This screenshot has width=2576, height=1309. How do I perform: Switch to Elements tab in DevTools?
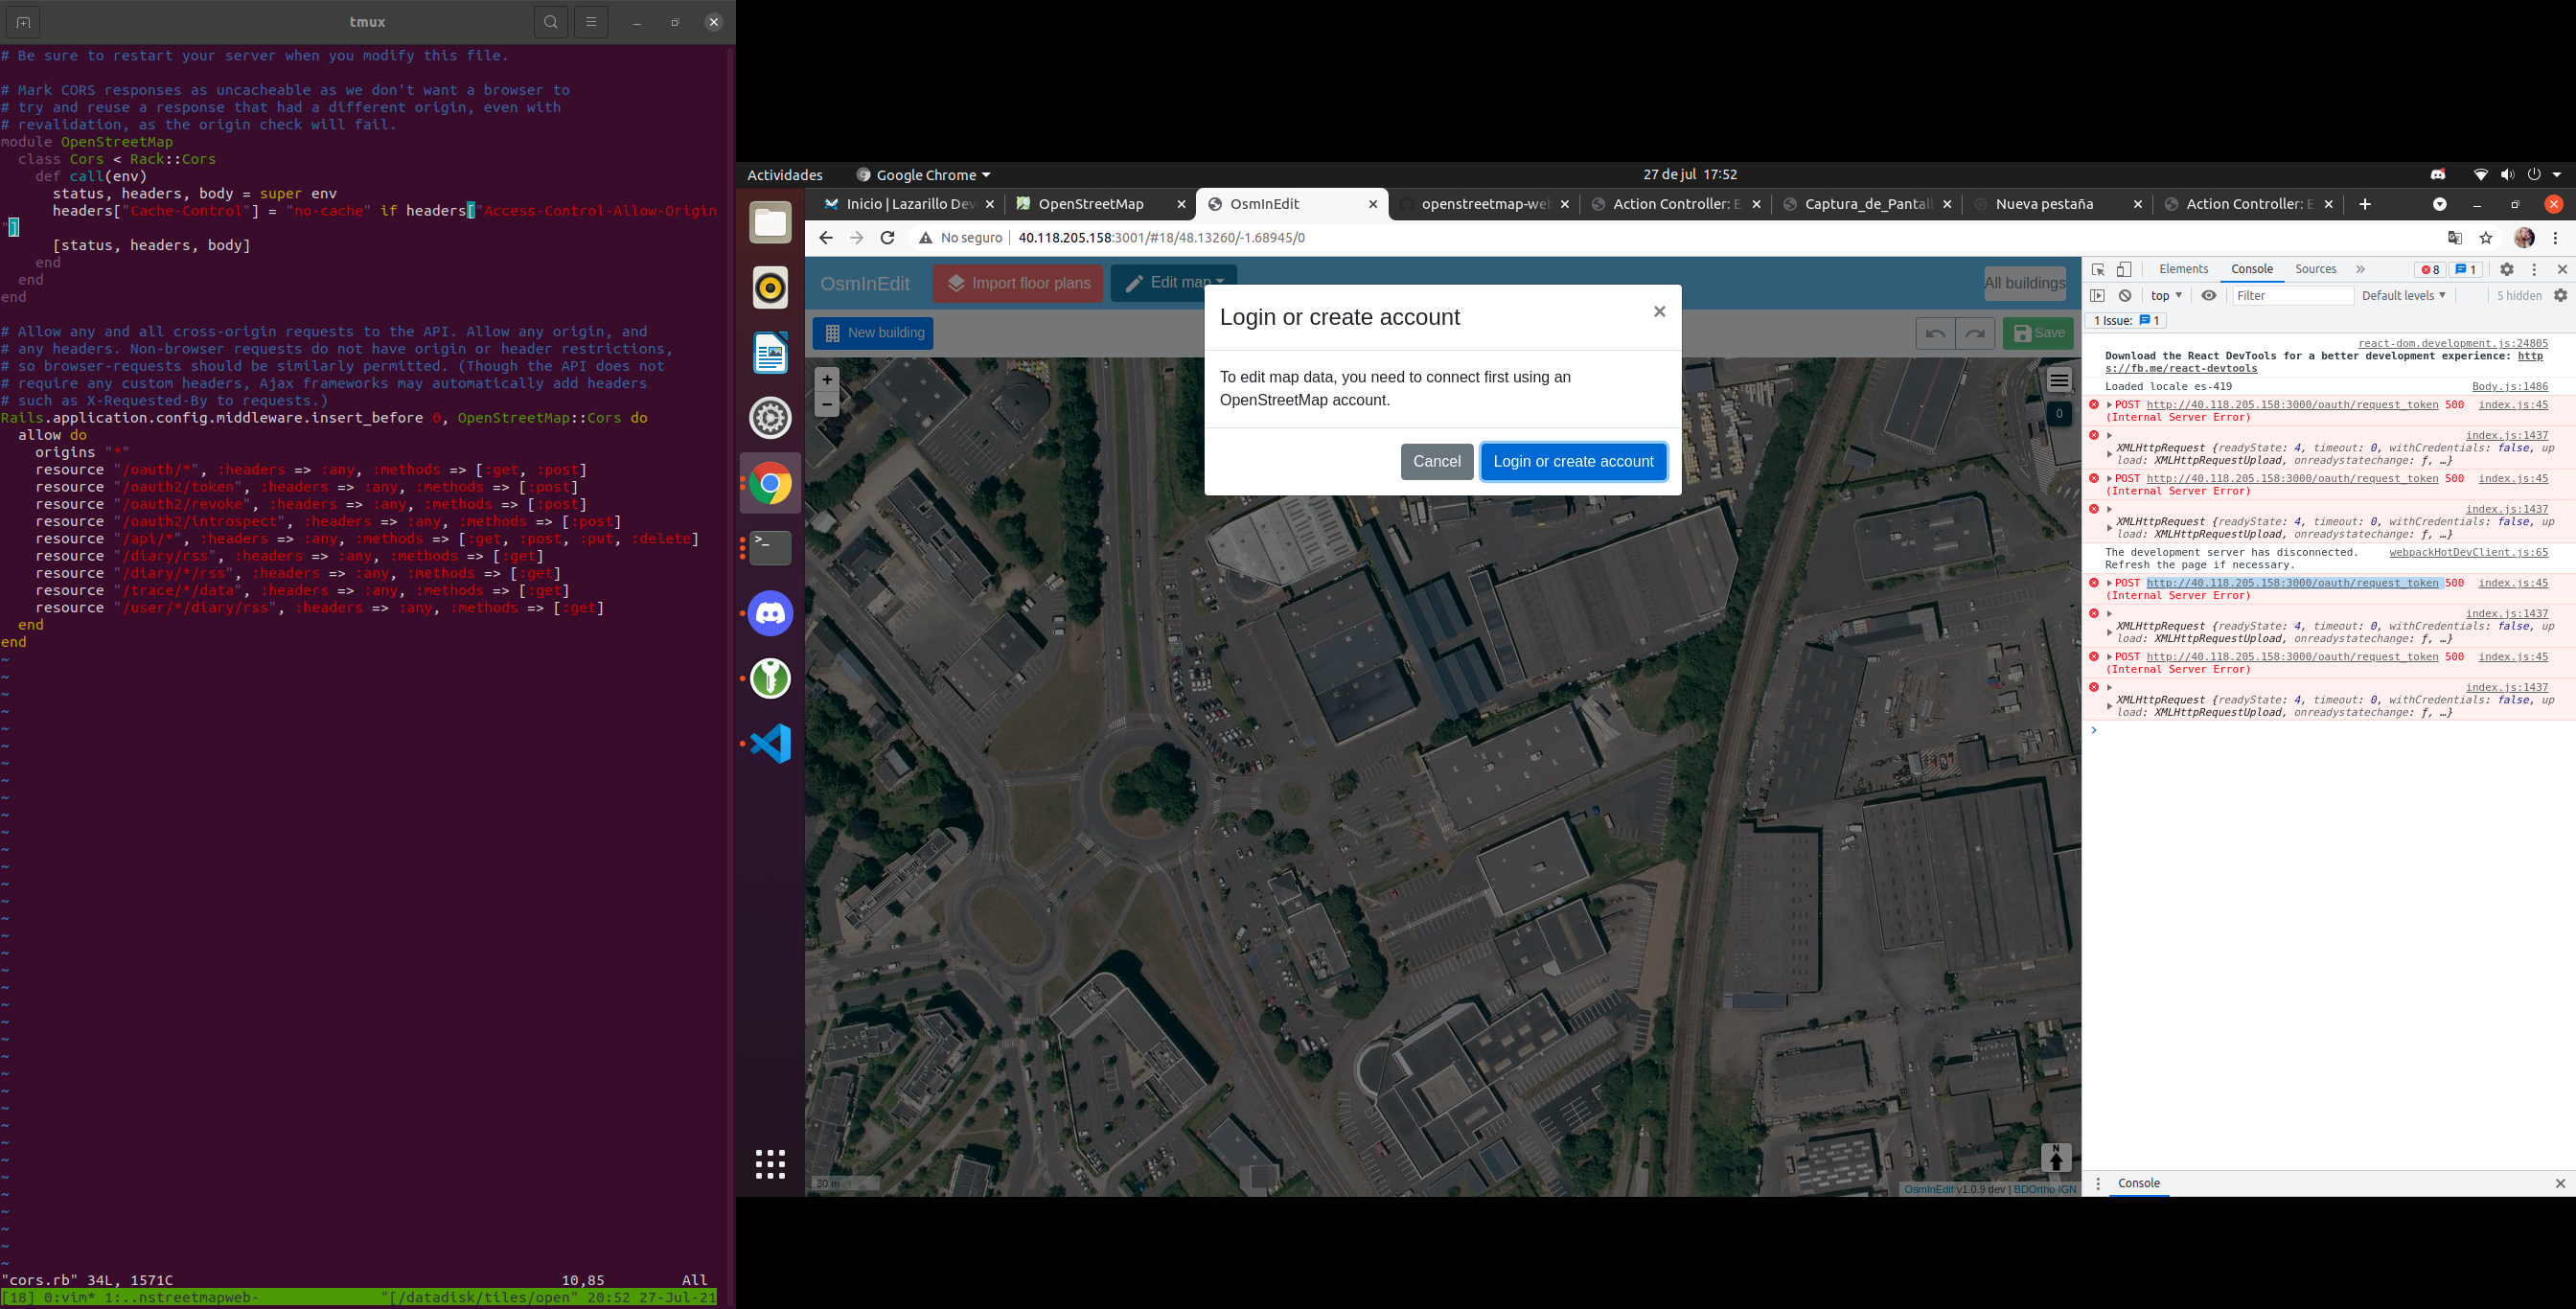[2183, 269]
